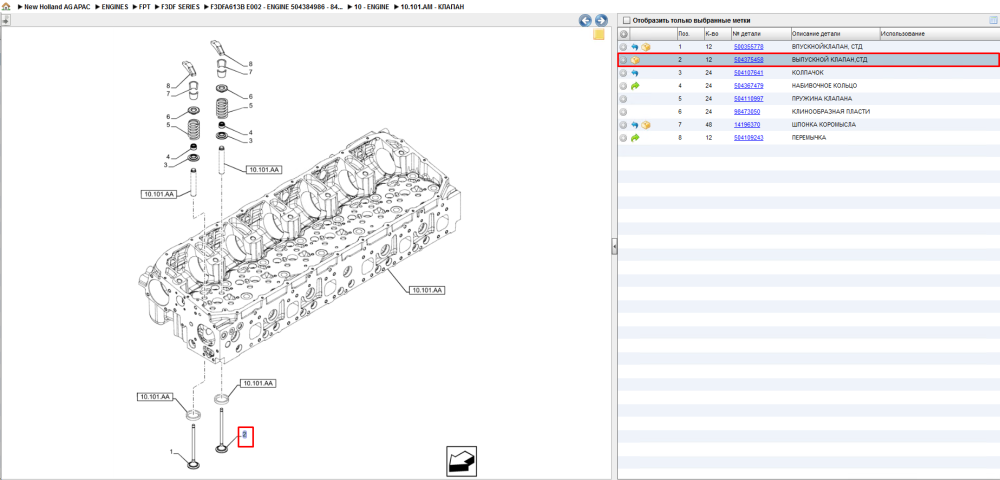Viewport: 1000px width, 480px height.
Task: Select the ВПУСКНОЙКЛАПАН, СТД description
Action: (x=827, y=47)
